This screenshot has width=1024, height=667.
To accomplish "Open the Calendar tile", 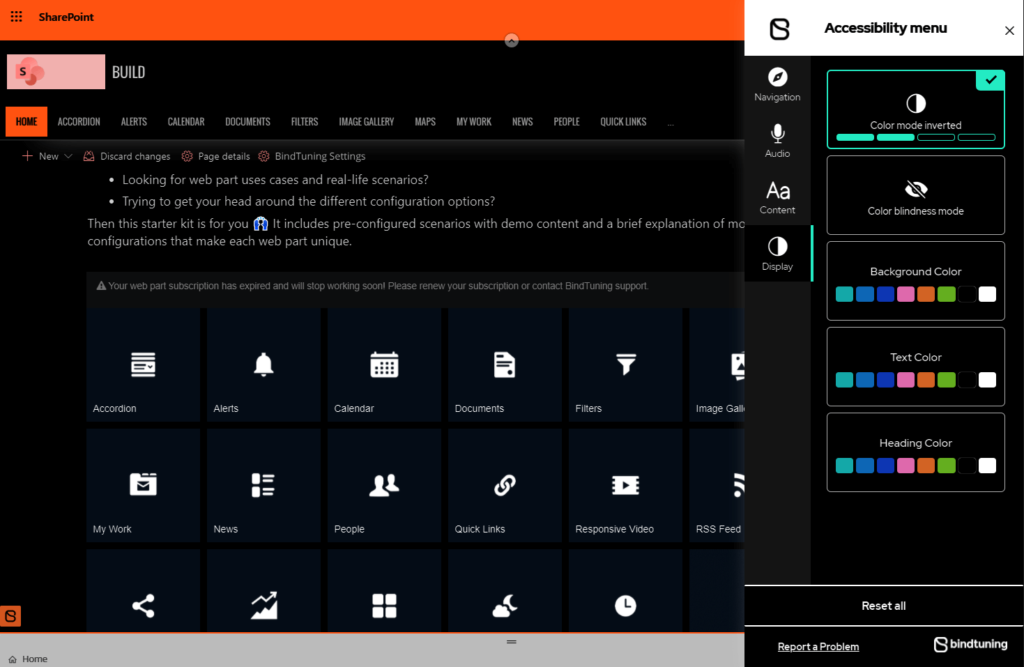I will (384, 365).
